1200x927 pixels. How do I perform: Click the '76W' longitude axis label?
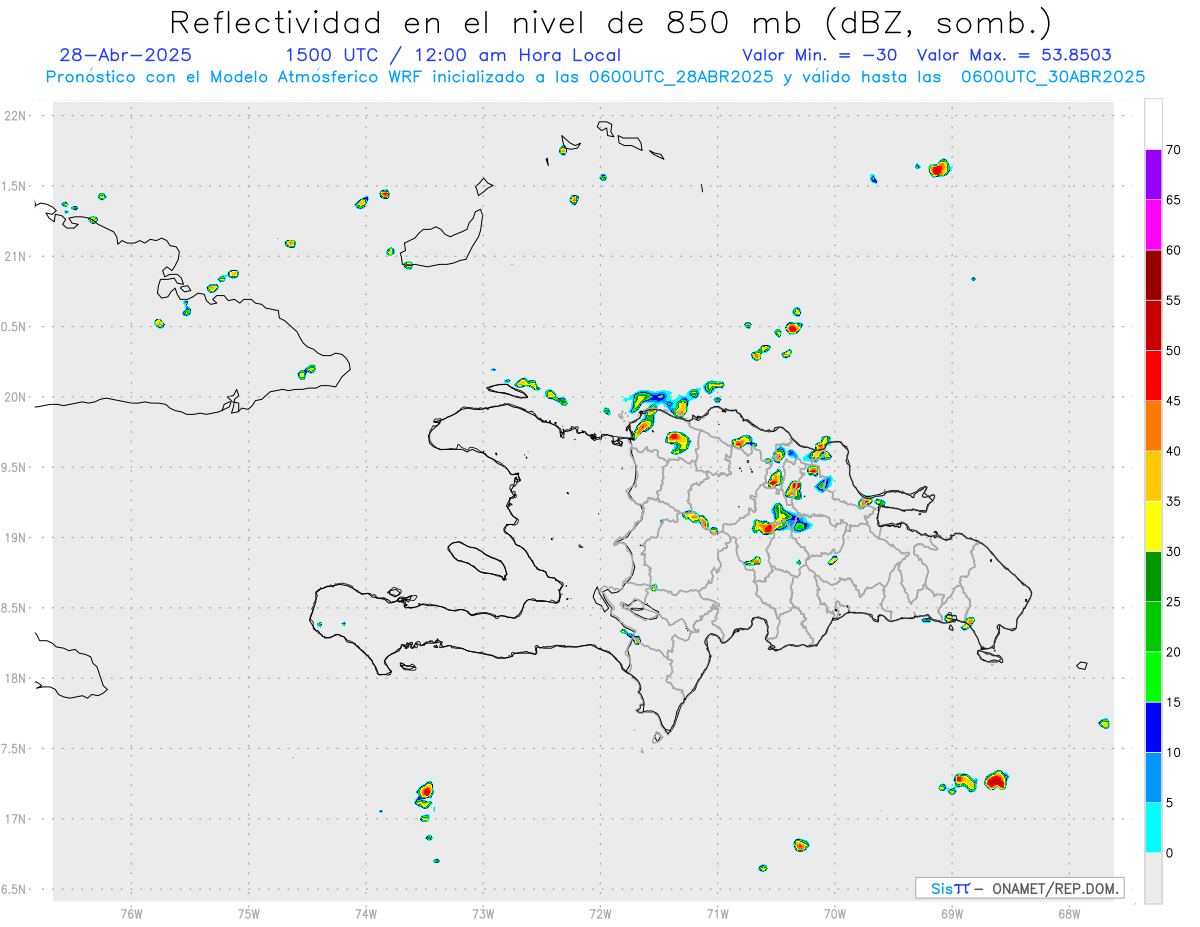(x=131, y=913)
